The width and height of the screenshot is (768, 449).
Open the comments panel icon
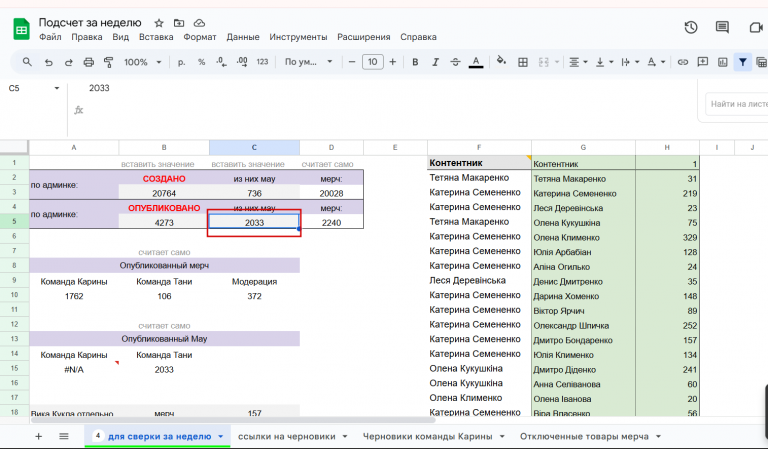click(722, 27)
